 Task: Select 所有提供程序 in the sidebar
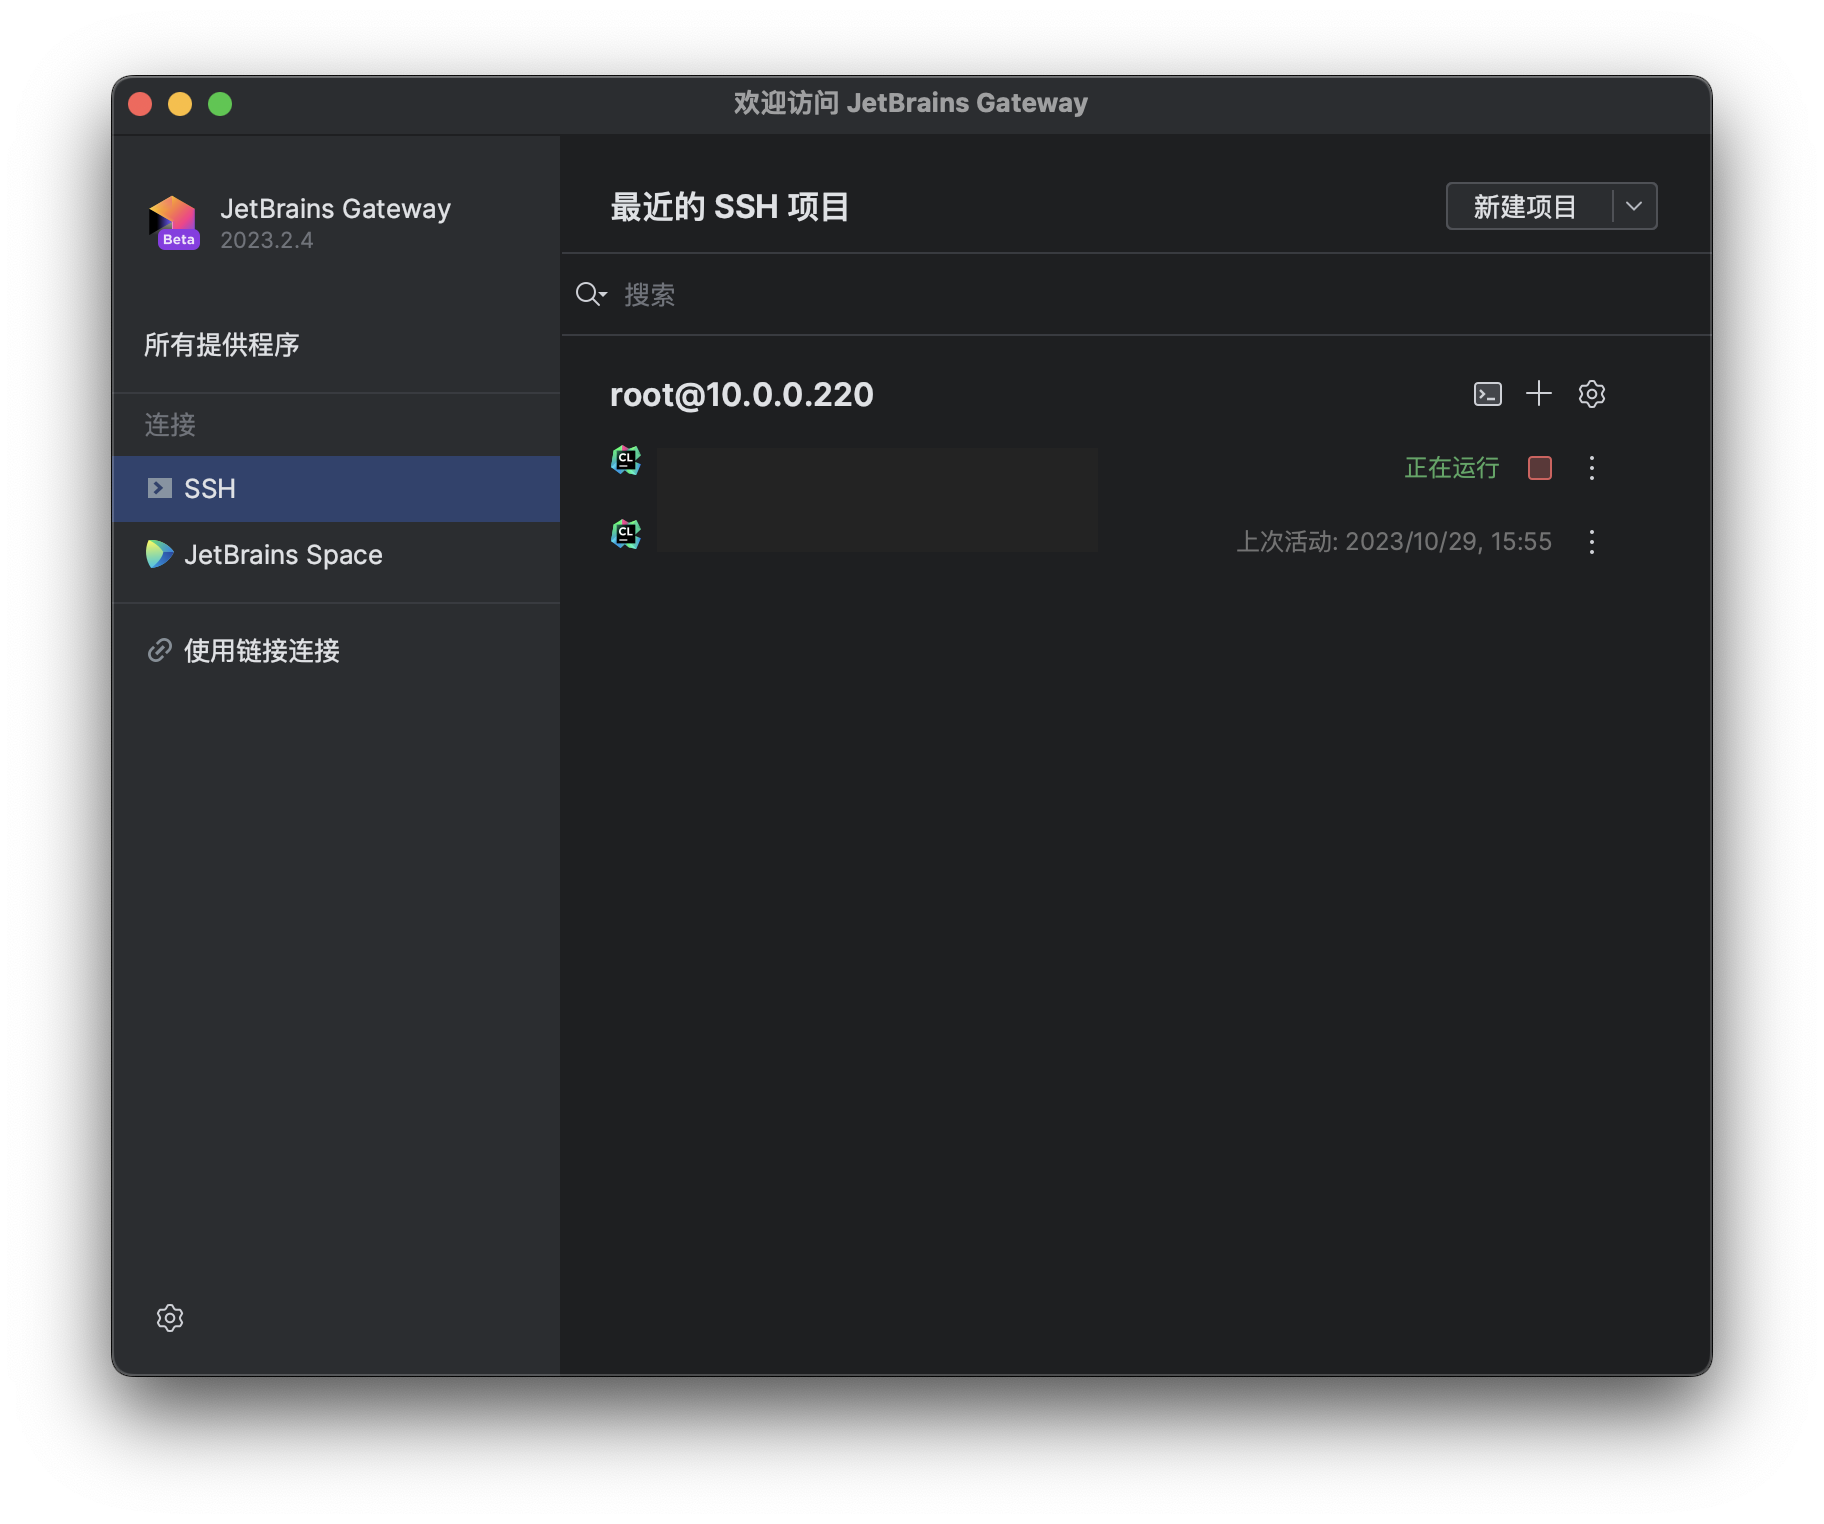(222, 344)
